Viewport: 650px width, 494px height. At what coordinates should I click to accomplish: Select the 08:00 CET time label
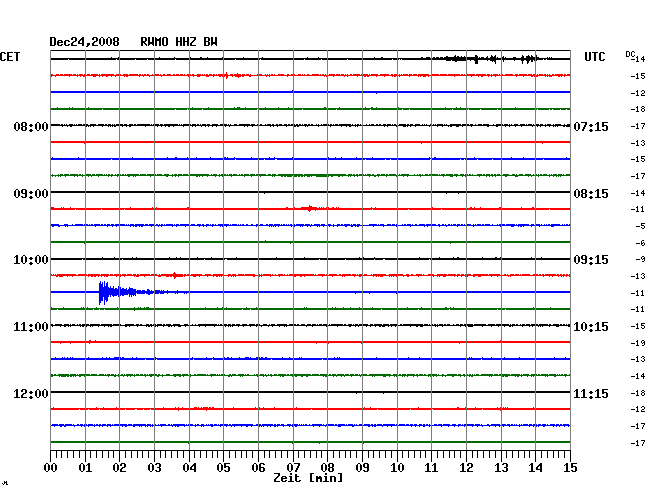[x=31, y=126]
